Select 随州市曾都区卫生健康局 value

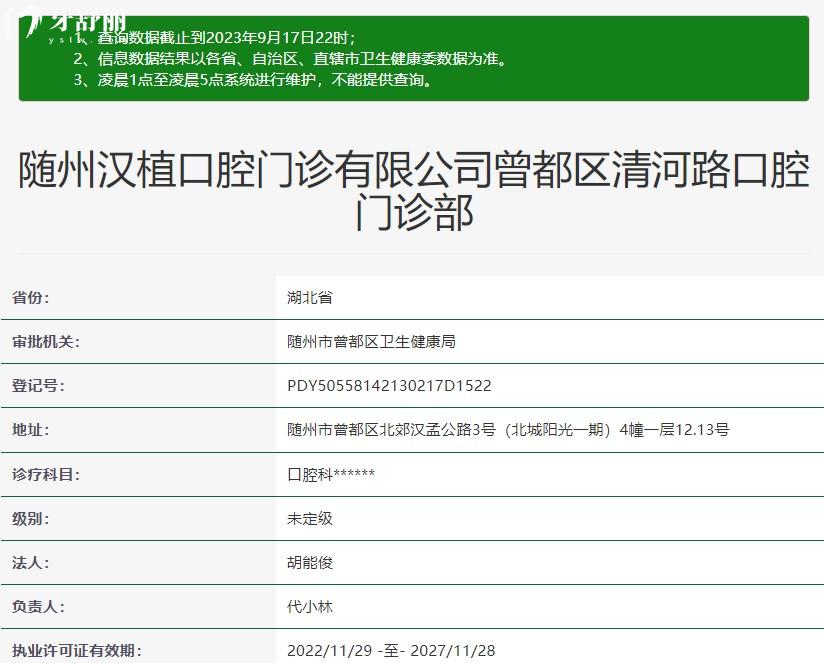pyautogui.click(x=371, y=342)
